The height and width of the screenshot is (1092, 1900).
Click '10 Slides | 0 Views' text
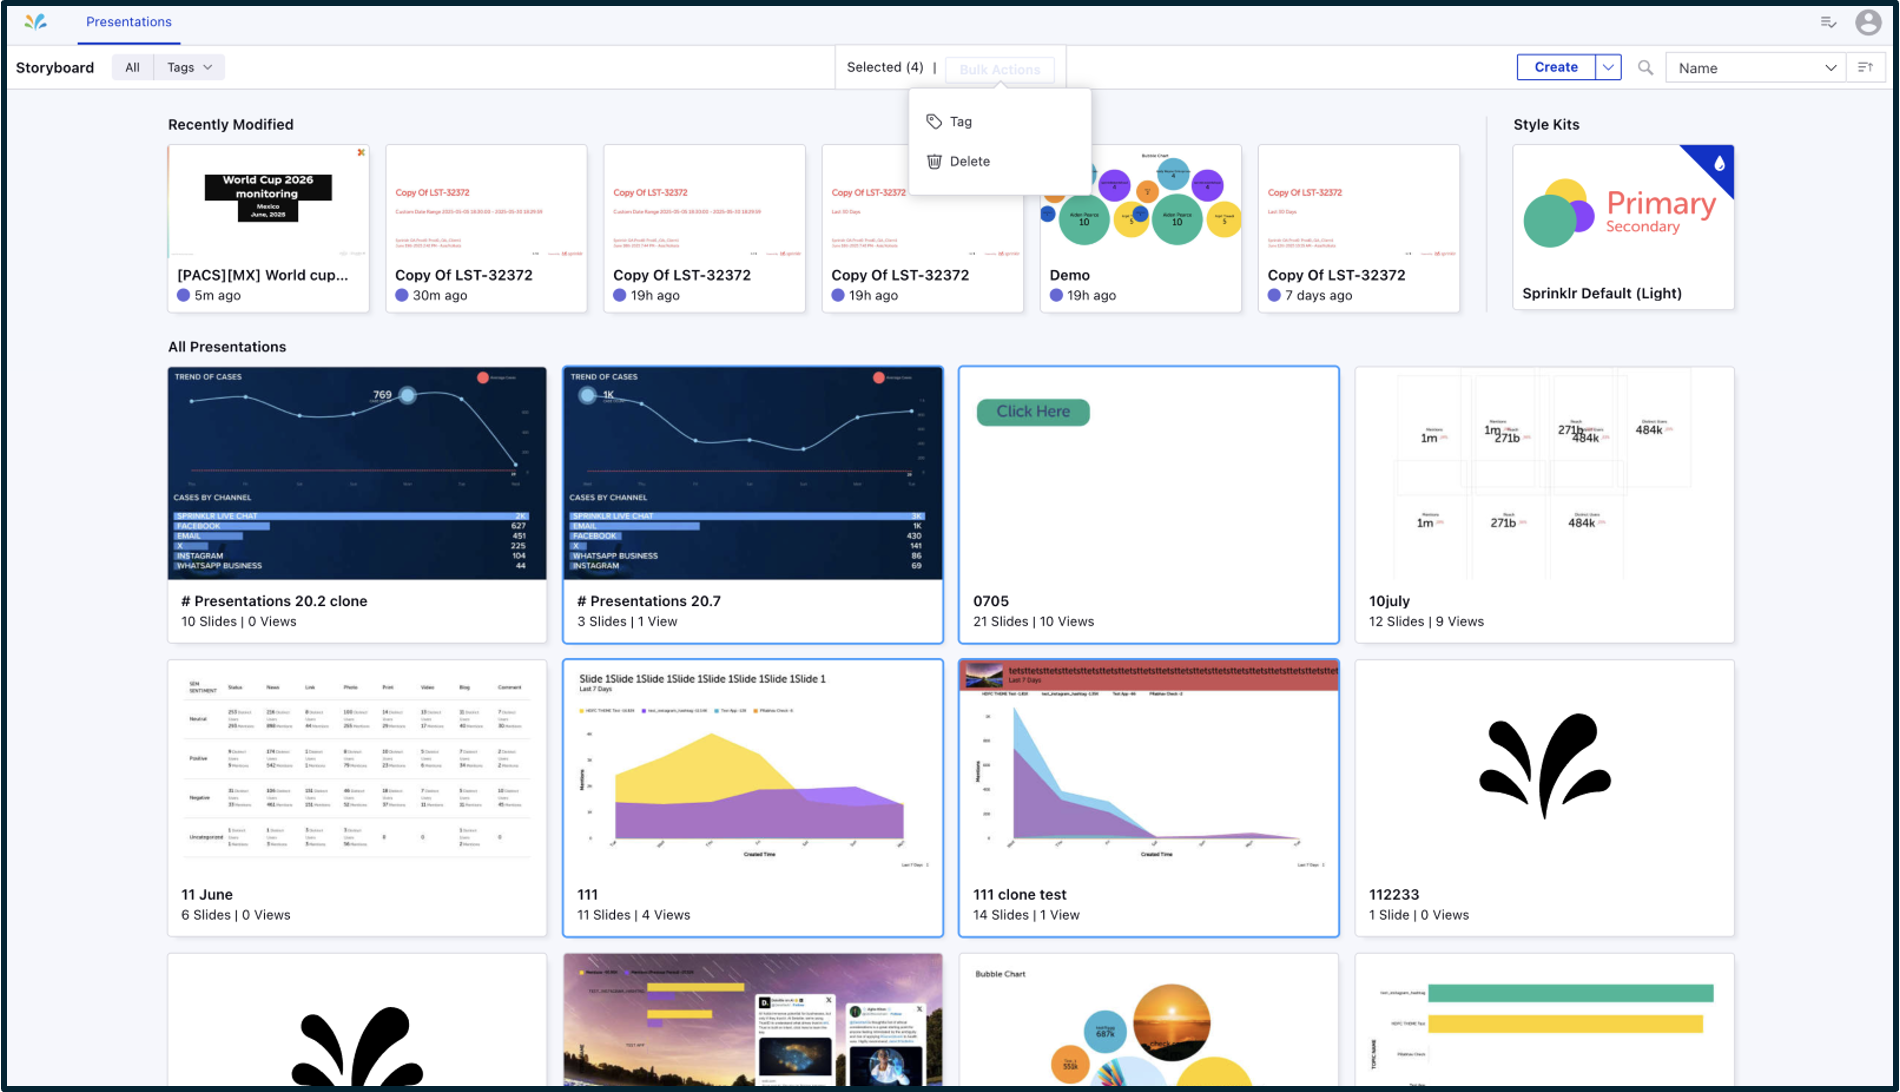coord(239,621)
